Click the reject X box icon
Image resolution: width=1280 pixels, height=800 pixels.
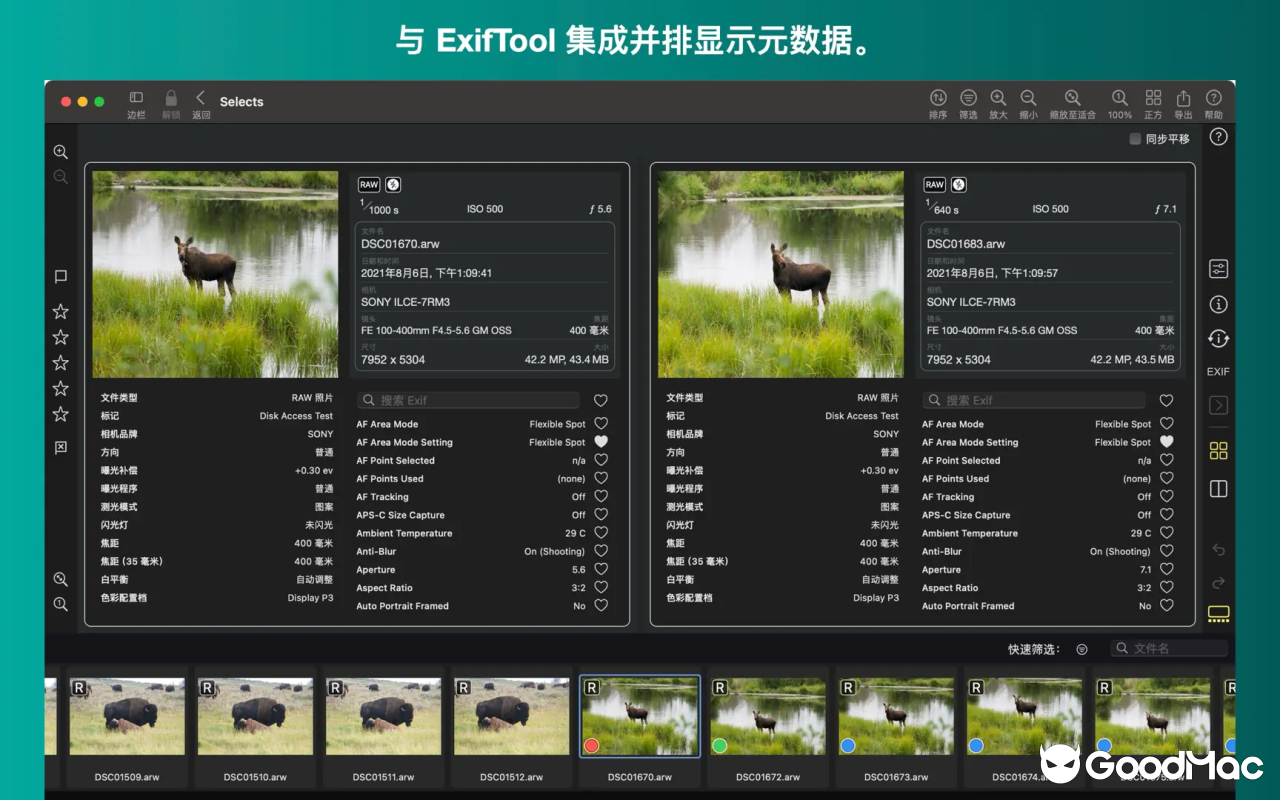61,448
